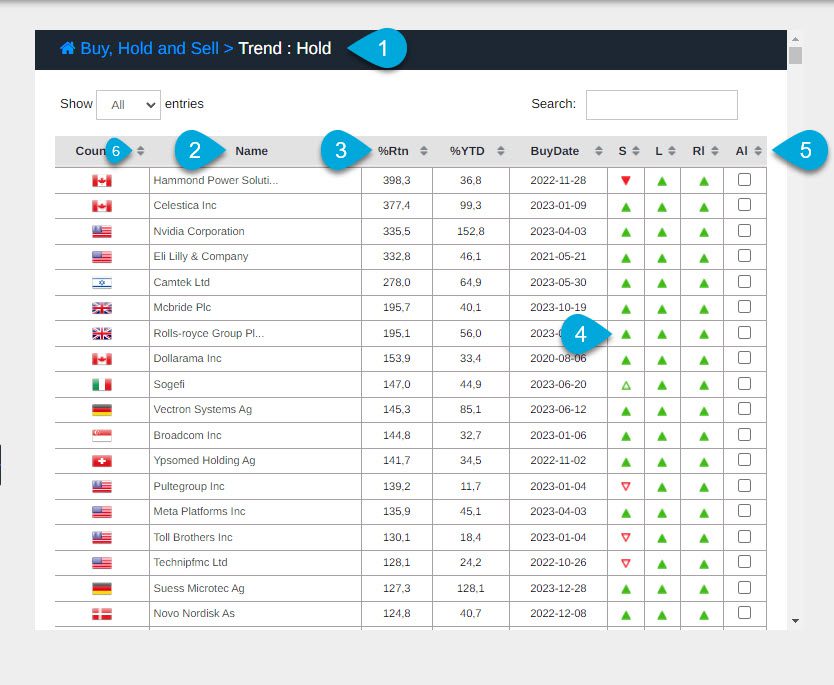The width and height of the screenshot is (834, 685).
Task: Click Singapore flag beside Broadcom Inc
Action: [x=101, y=436]
